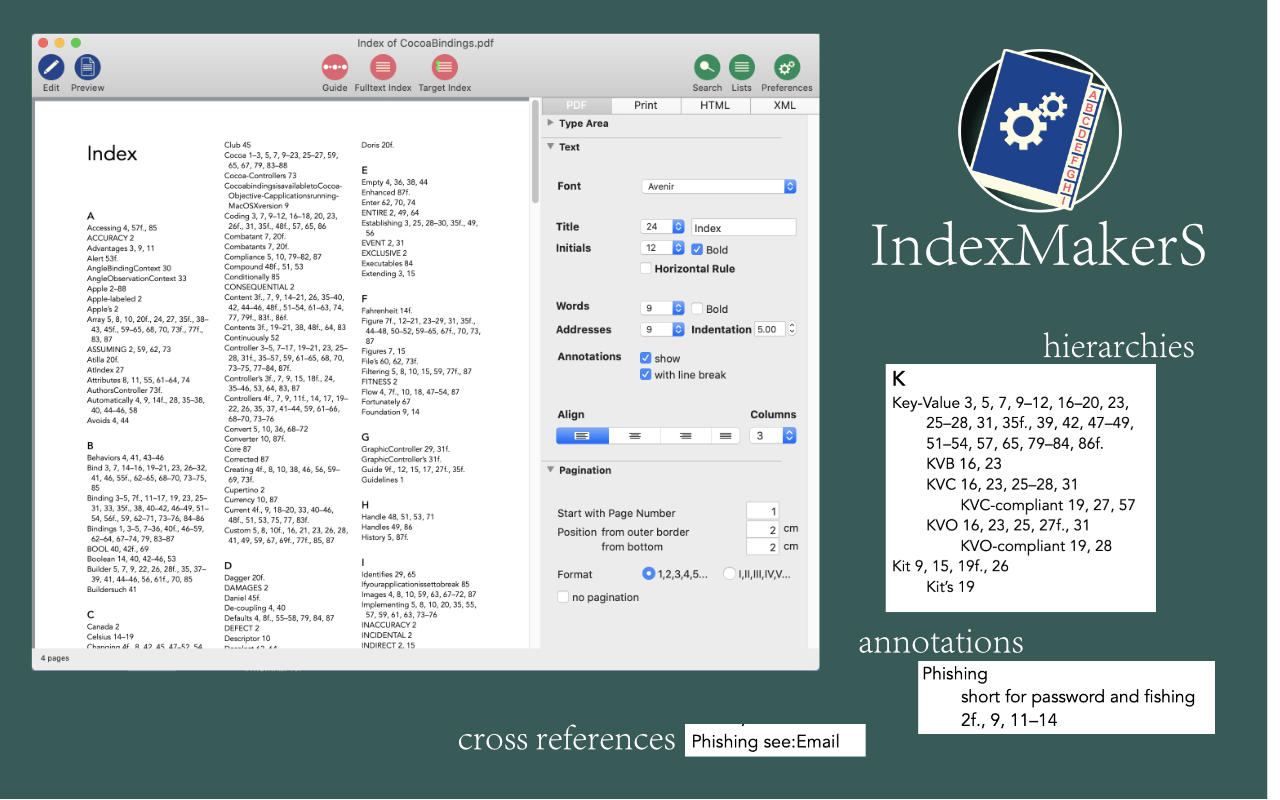This screenshot has width=1280, height=800.
Task: Click the Indentation stepper arrows
Action: point(792,329)
